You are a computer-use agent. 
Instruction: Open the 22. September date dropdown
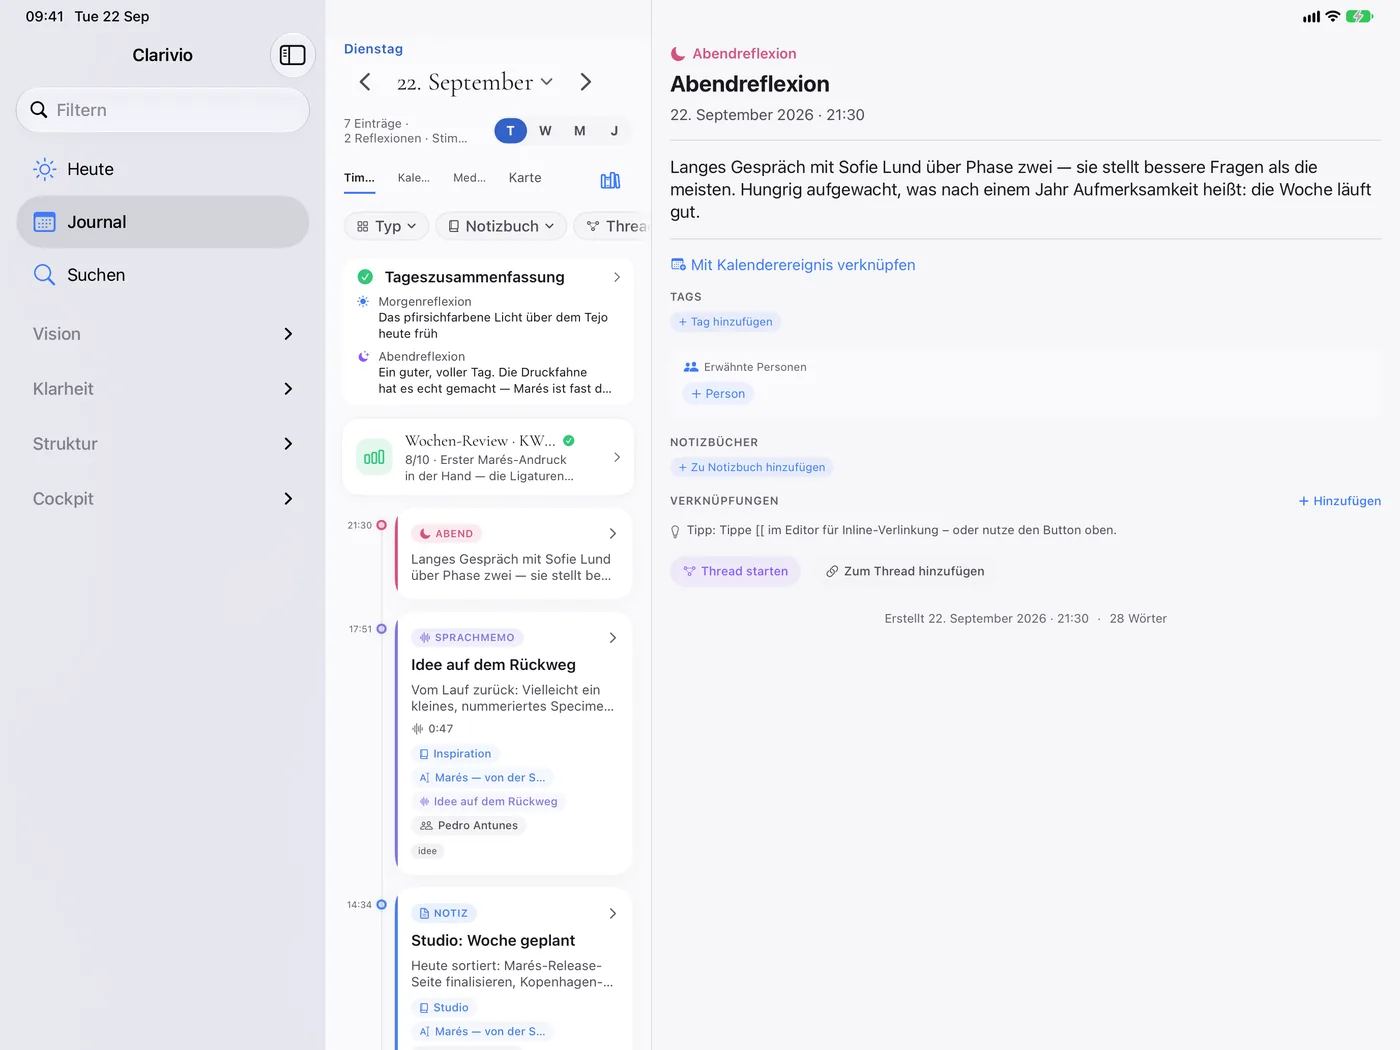pos(475,82)
